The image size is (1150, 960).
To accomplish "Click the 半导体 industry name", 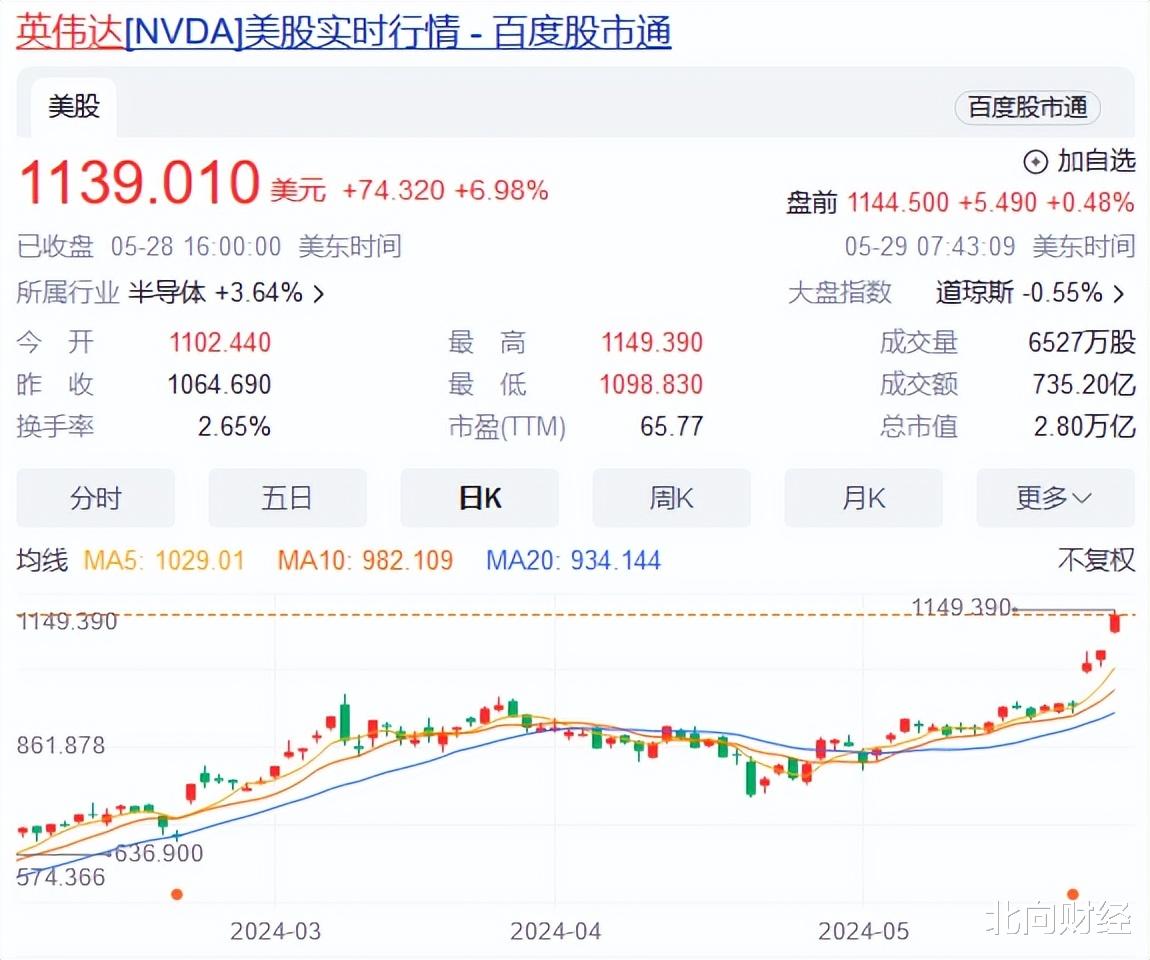I will click(167, 293).
